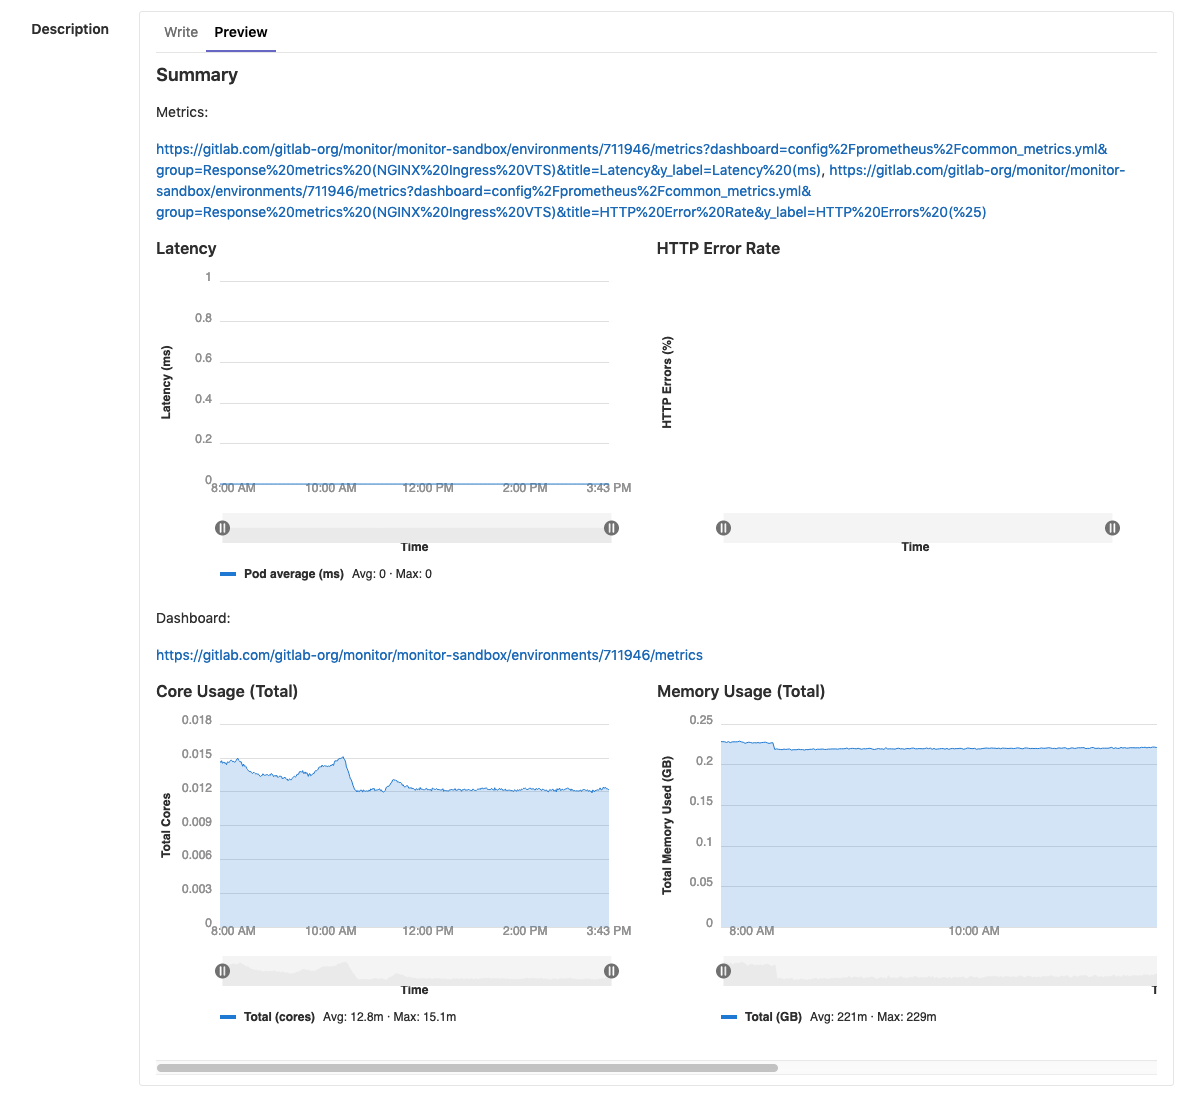The width and height of the screenshot is (1178, 1099).
Task: Click the Latency (ms) axis label
Action: coord(166,382)
